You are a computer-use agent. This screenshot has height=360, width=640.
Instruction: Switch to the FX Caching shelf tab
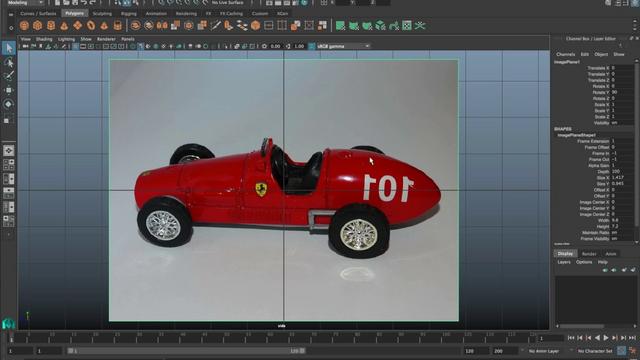(x=231, y=13)
